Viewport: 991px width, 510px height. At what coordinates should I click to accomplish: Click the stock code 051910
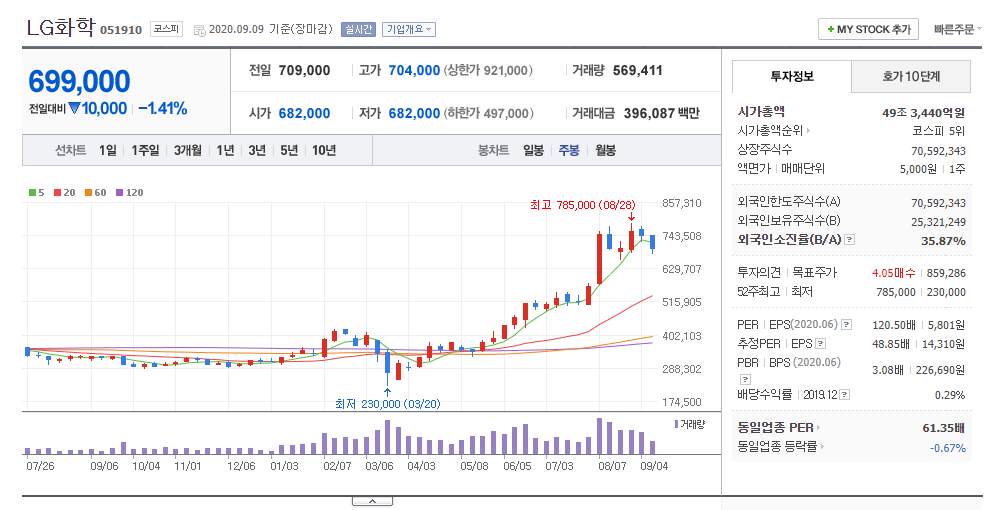click(x=121, y=30)
